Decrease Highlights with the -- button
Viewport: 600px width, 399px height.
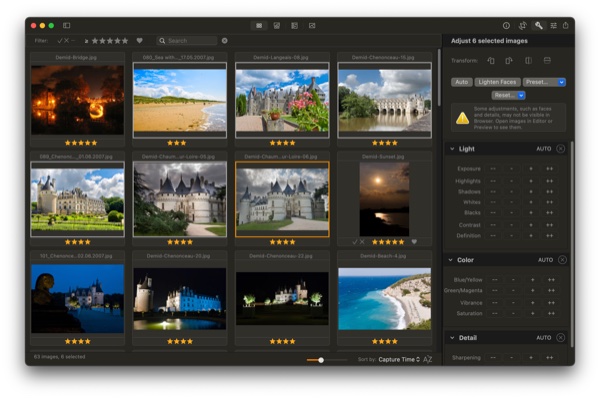coord(493,181)
